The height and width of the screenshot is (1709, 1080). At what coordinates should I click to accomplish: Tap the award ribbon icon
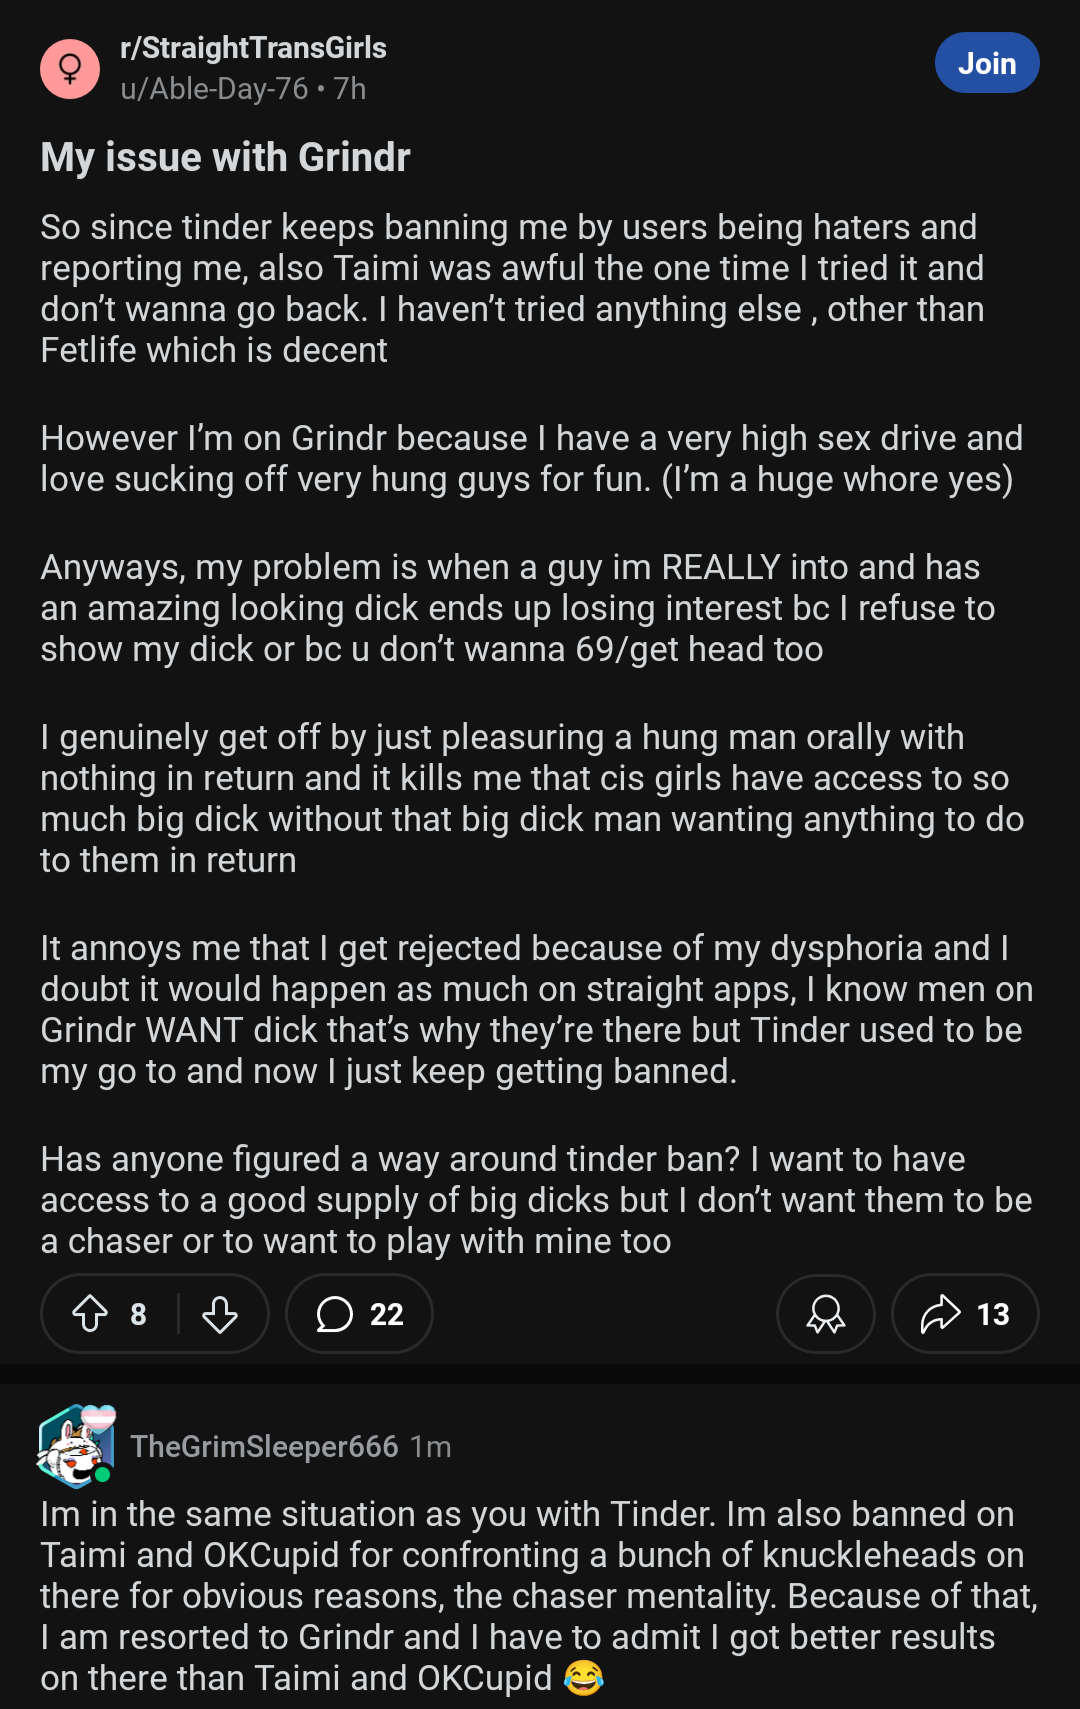click(x=826, y=1314)
